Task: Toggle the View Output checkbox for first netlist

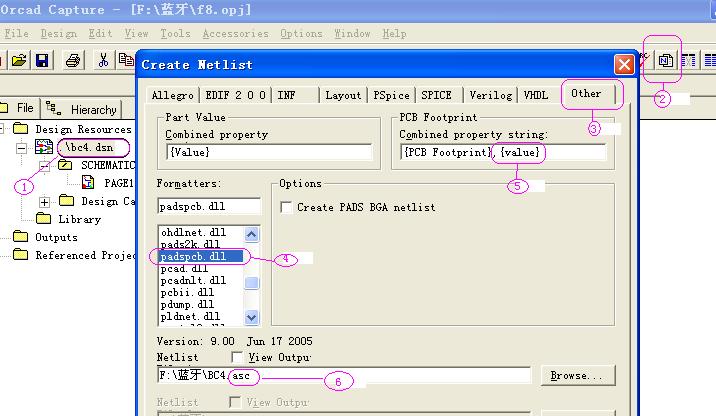Action: pyautogui.click(x=237, y=357)
